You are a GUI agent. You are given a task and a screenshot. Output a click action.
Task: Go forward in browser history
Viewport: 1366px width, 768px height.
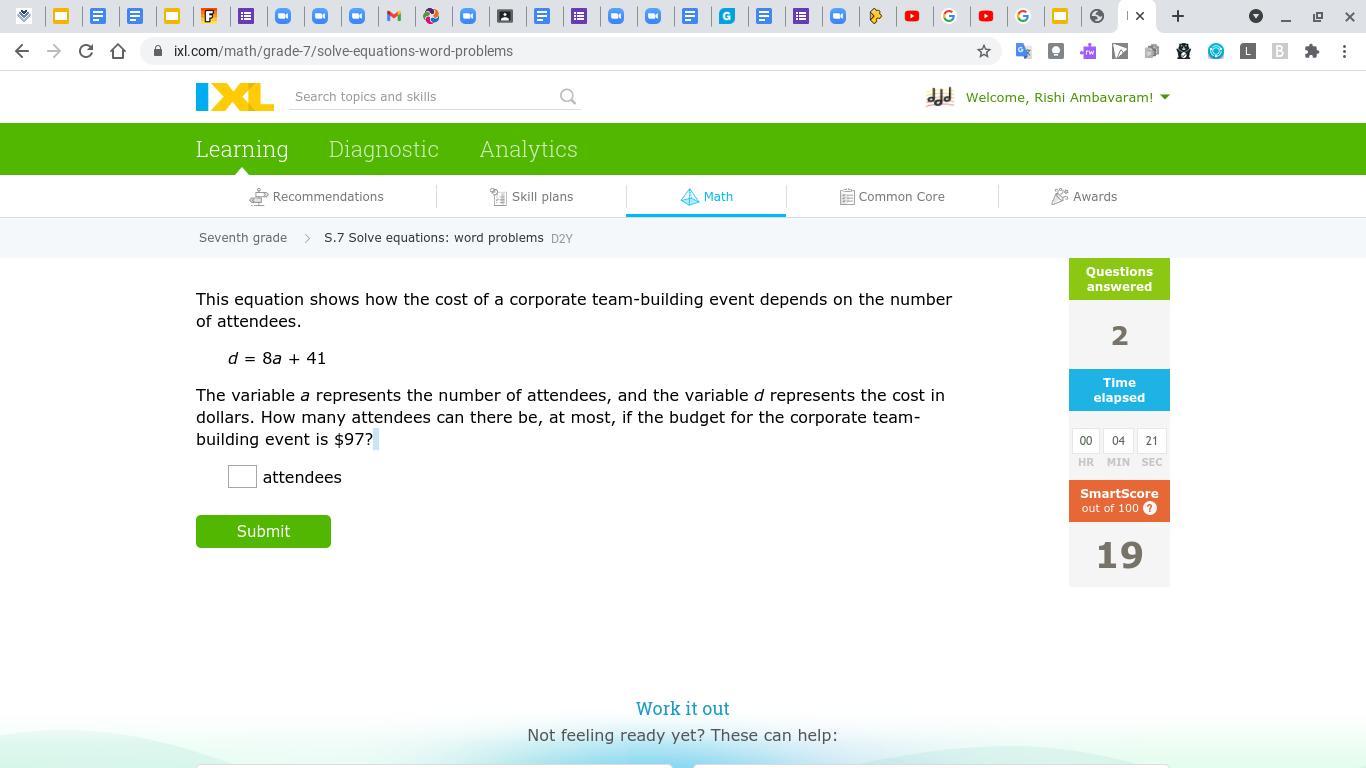(x=54, y=51)
